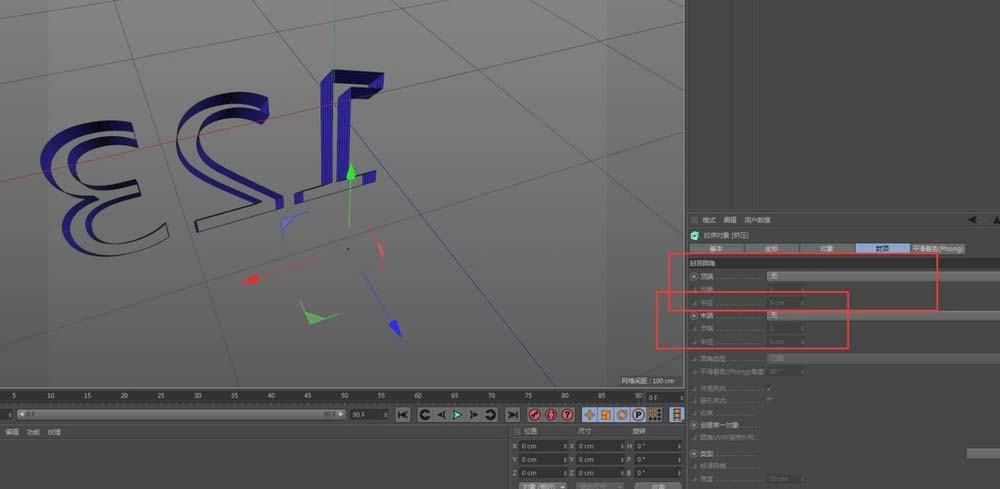The height and width of the screenshot is (489, 1000).
Task: Open the first tab in the attribute tab row
Action: click(716, 247)
